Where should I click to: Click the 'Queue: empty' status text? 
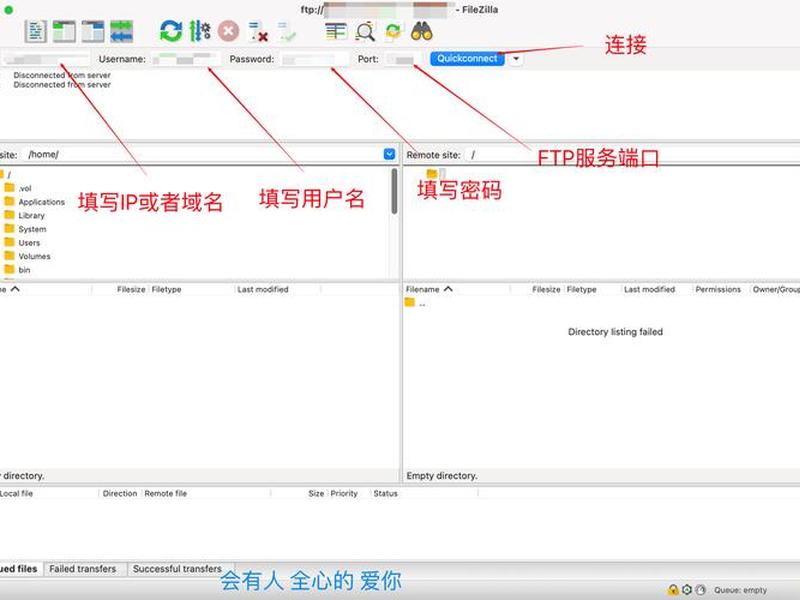click(x=740, y=590)
